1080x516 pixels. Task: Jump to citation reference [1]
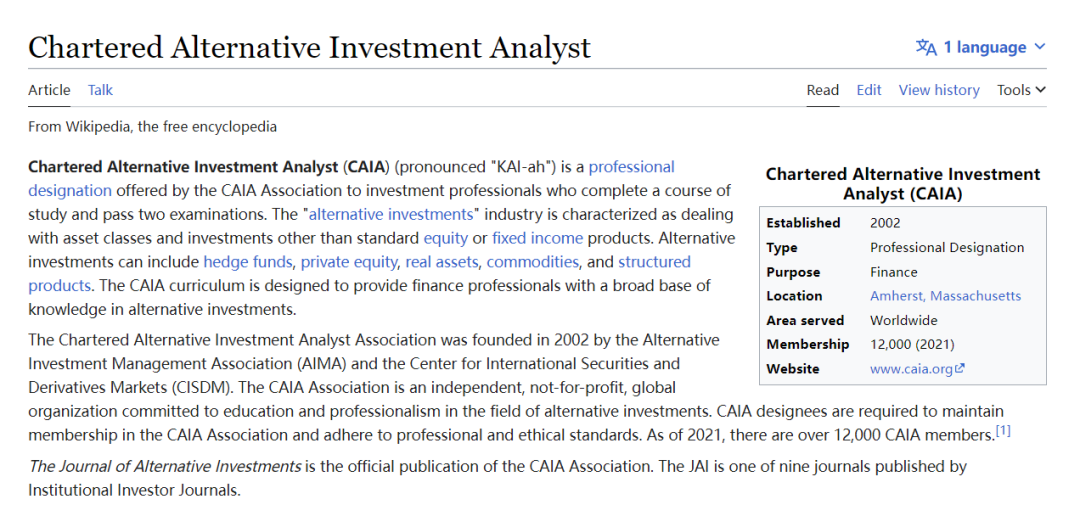(1003, 431)
